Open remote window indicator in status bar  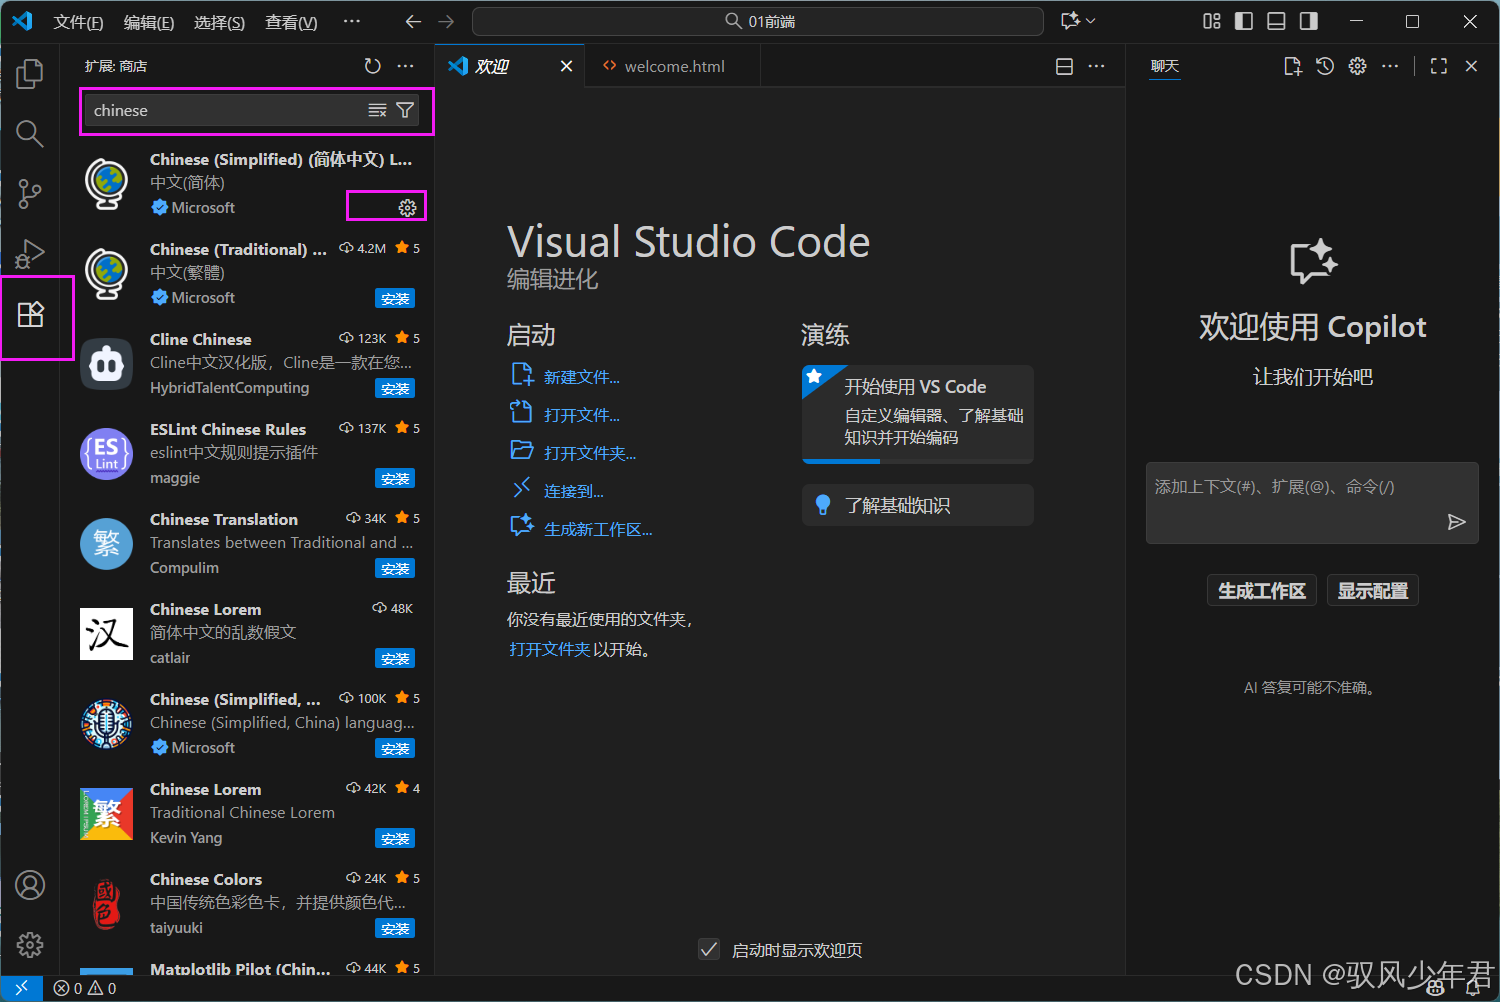(x=21, y=988)
